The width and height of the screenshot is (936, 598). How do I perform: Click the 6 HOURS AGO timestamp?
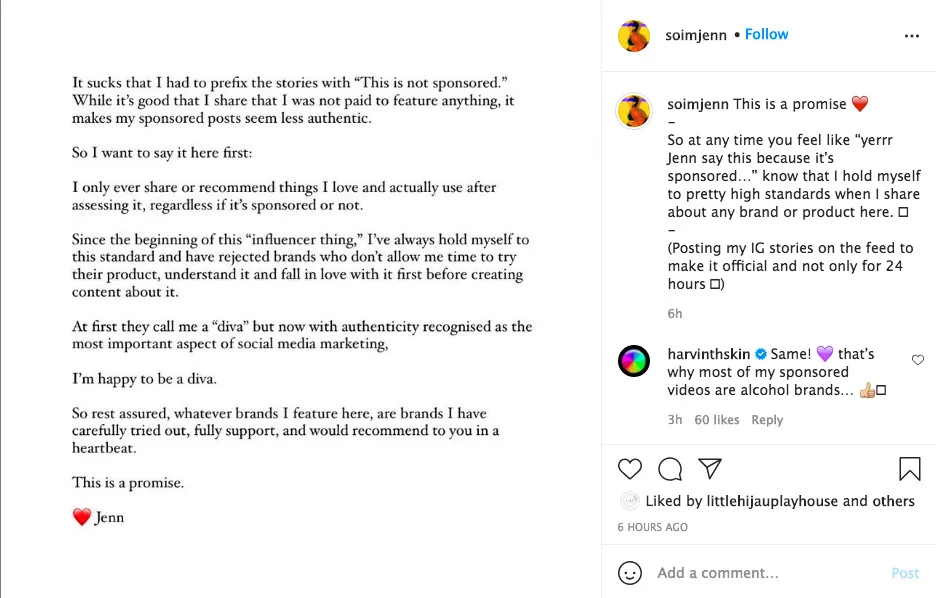[x=652, y=527]
